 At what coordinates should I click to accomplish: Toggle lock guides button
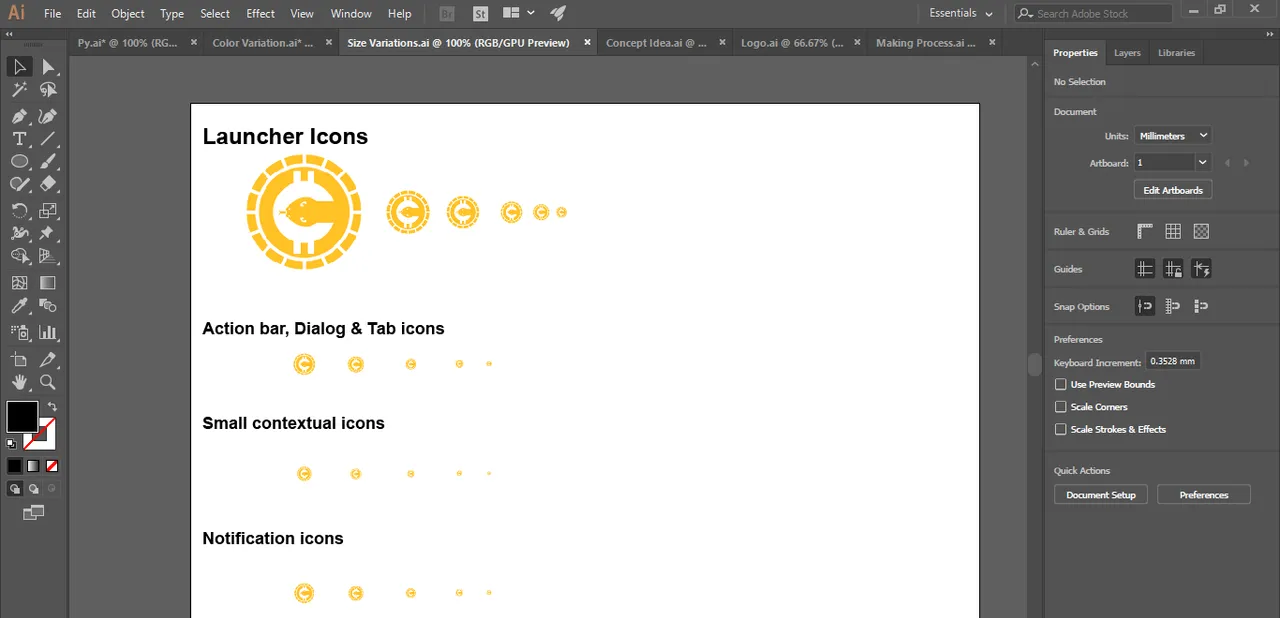1173,269
